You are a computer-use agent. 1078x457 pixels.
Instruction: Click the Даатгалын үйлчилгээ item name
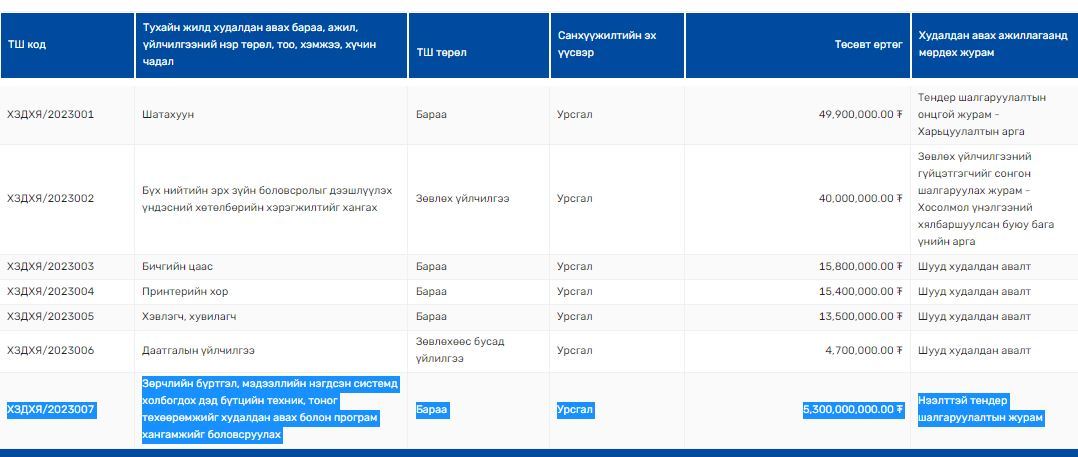[198, 350]
